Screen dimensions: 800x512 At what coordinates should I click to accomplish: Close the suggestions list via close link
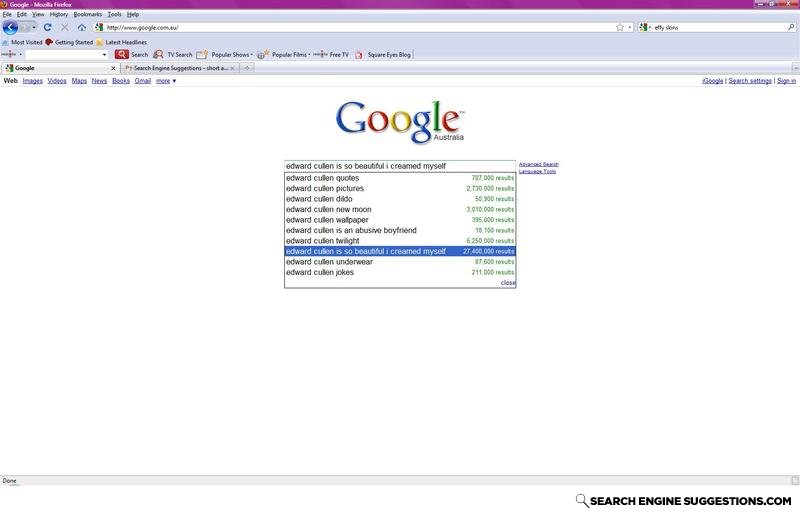pyautogui.click(x=508, y=283)
